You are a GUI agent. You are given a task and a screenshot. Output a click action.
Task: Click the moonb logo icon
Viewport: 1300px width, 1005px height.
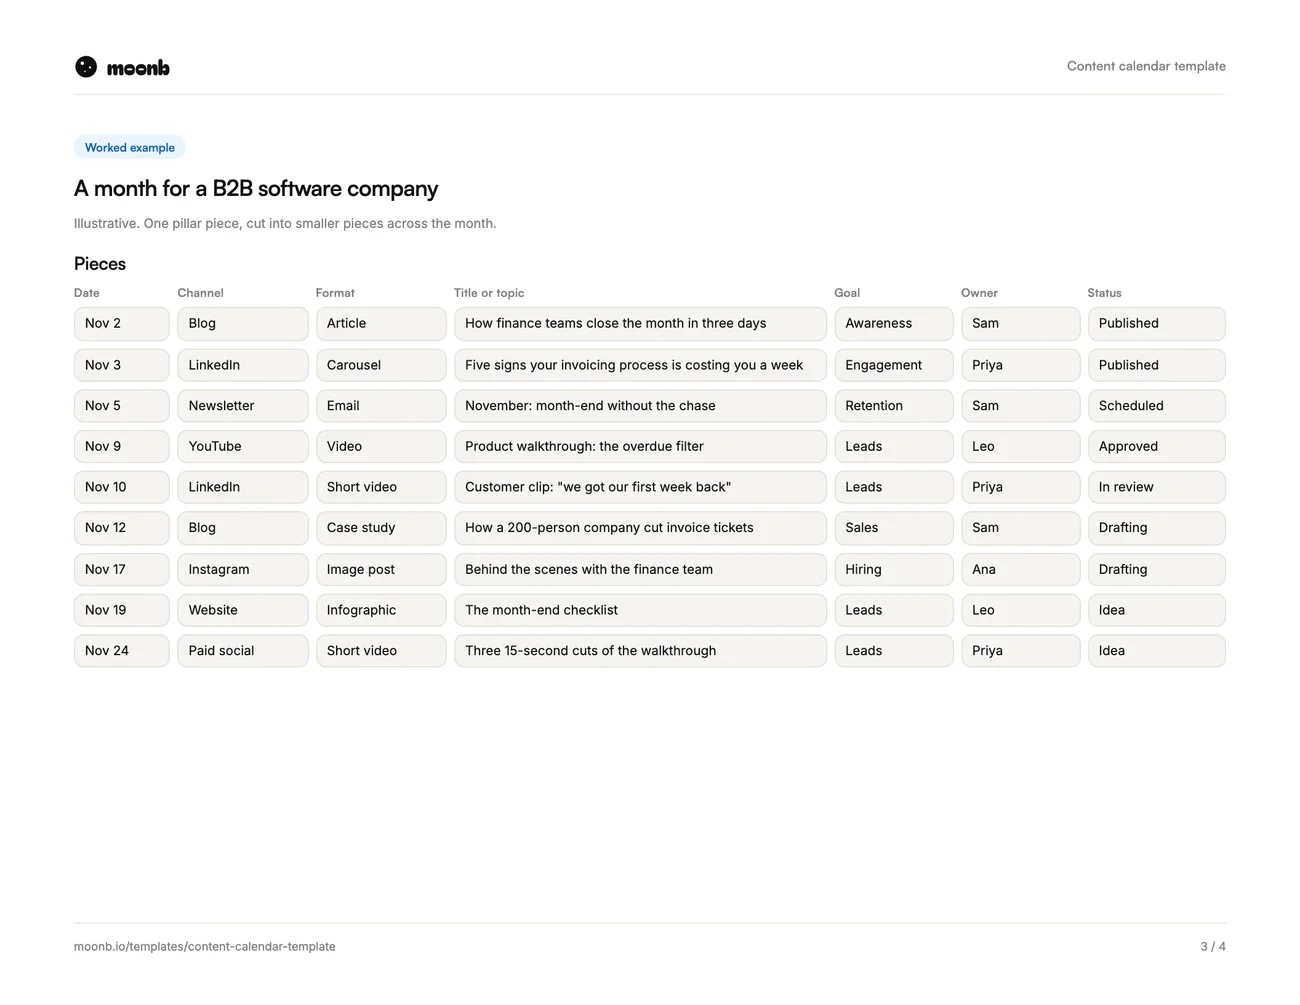click(86, 67)
